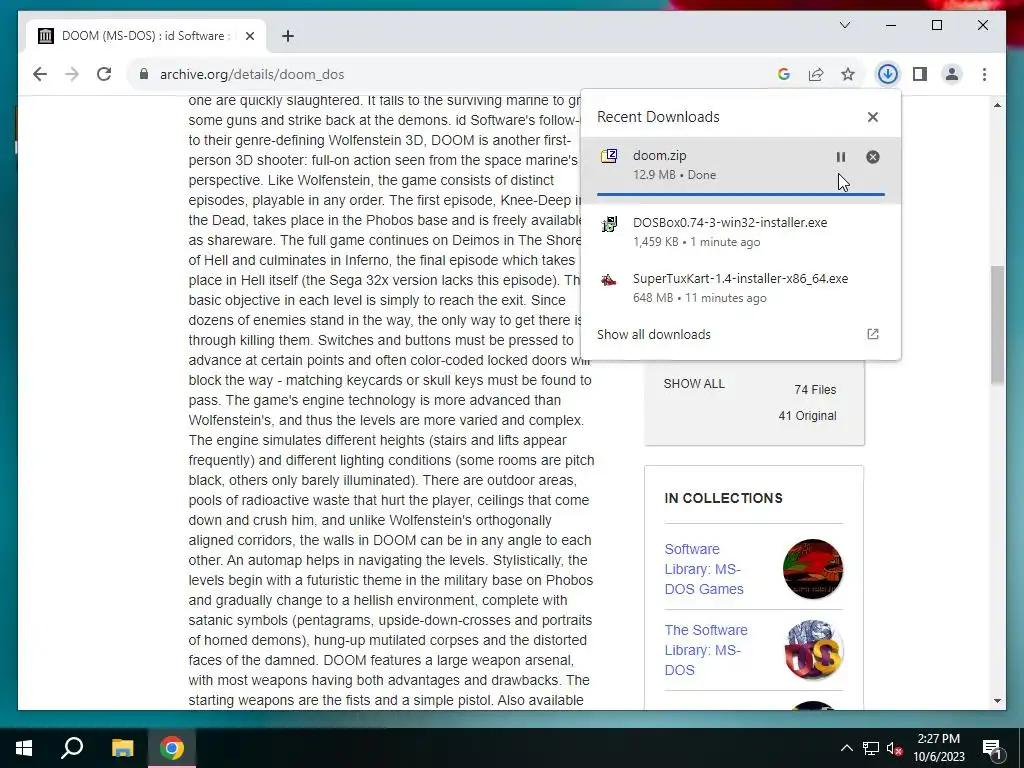Click the 74 Files count

pos(815,390)
